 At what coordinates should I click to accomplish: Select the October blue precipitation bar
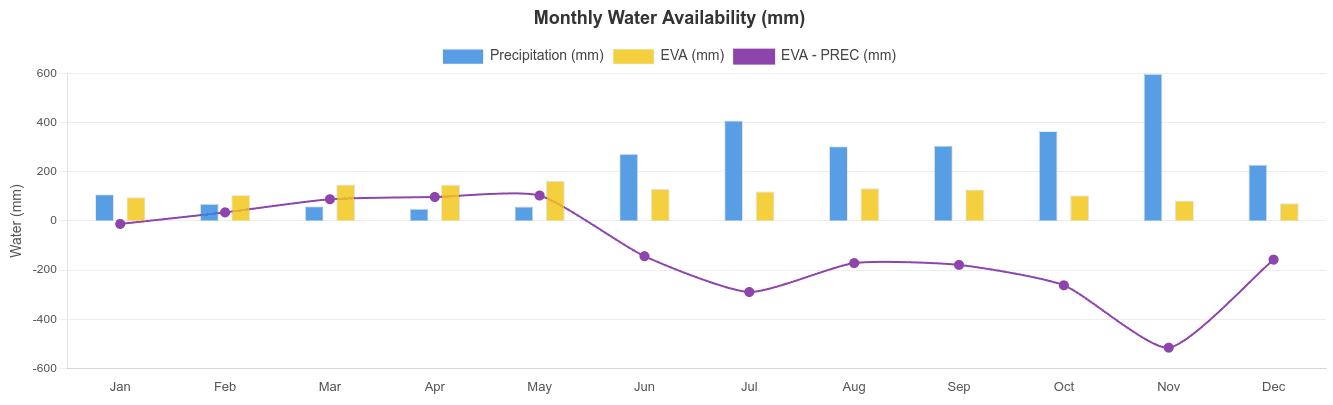(x=1048, y=176)
